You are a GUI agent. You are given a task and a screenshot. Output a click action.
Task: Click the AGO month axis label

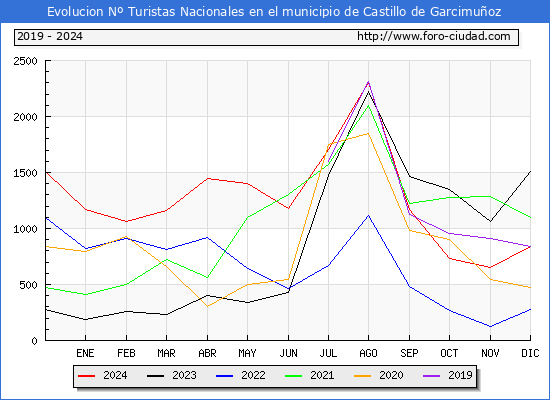click(368, 353)
